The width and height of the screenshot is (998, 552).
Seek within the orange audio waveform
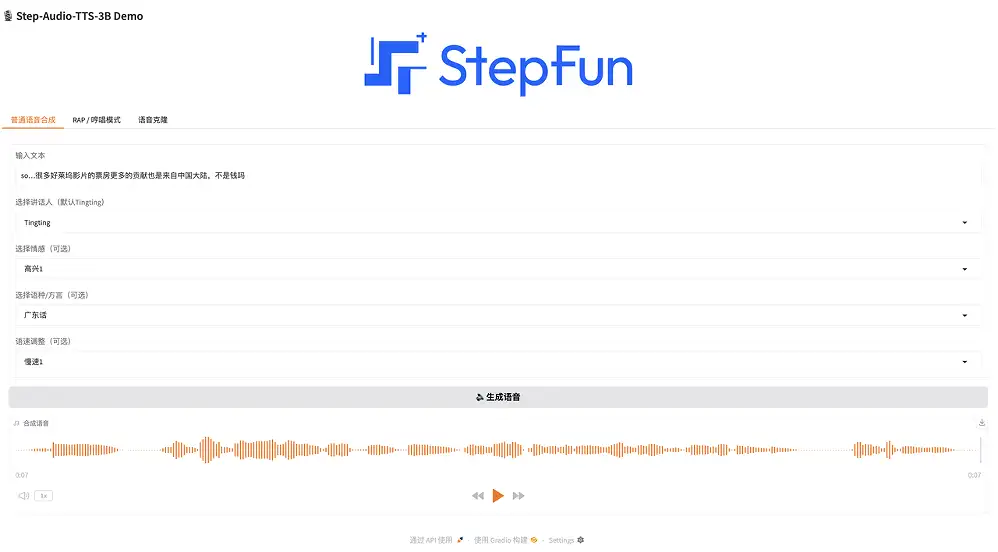click(497, 449)
